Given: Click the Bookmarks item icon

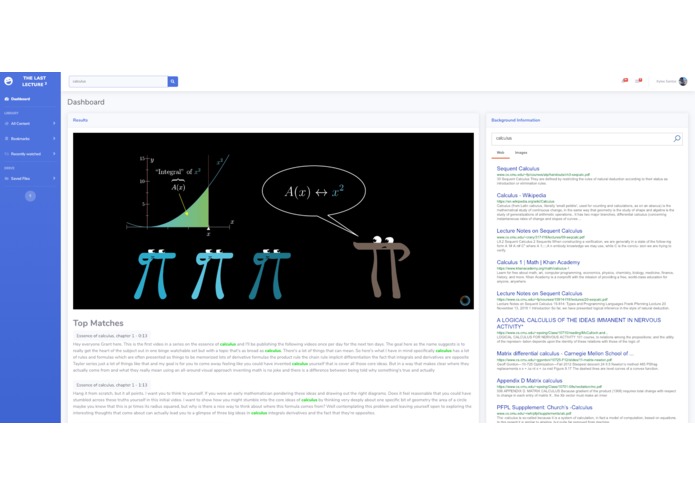Looking at the screenshot, I should point(7,139).
